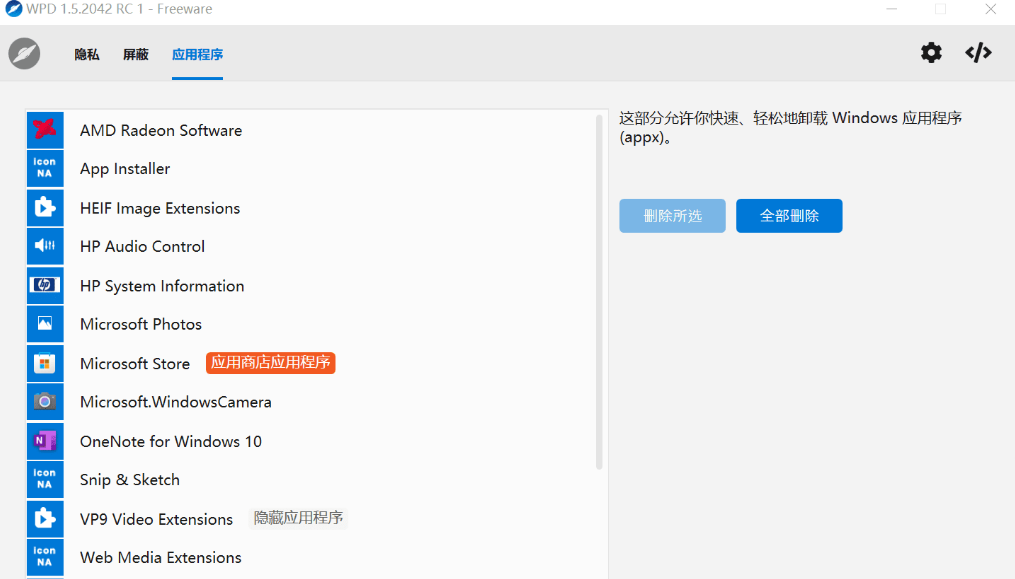Click the circular WPD logo icon

pos(24,52)
